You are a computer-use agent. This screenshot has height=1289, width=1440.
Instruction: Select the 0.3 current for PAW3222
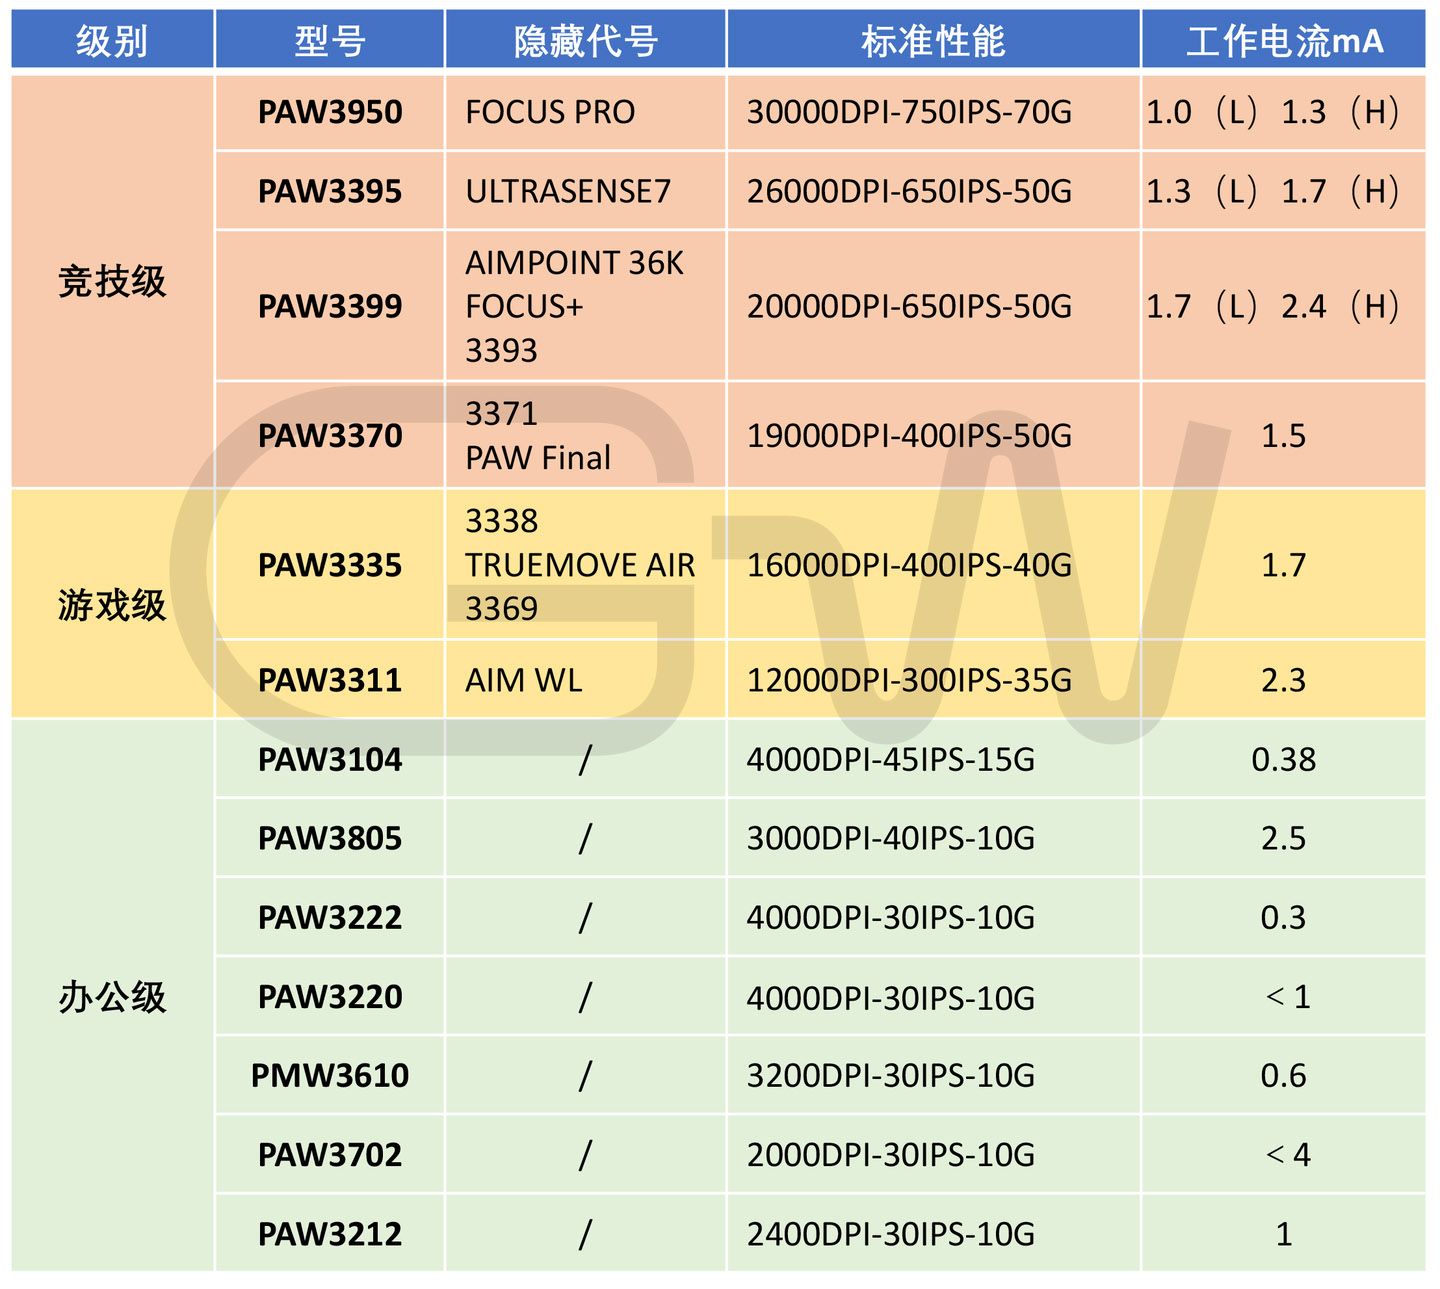click(1284, 917)
